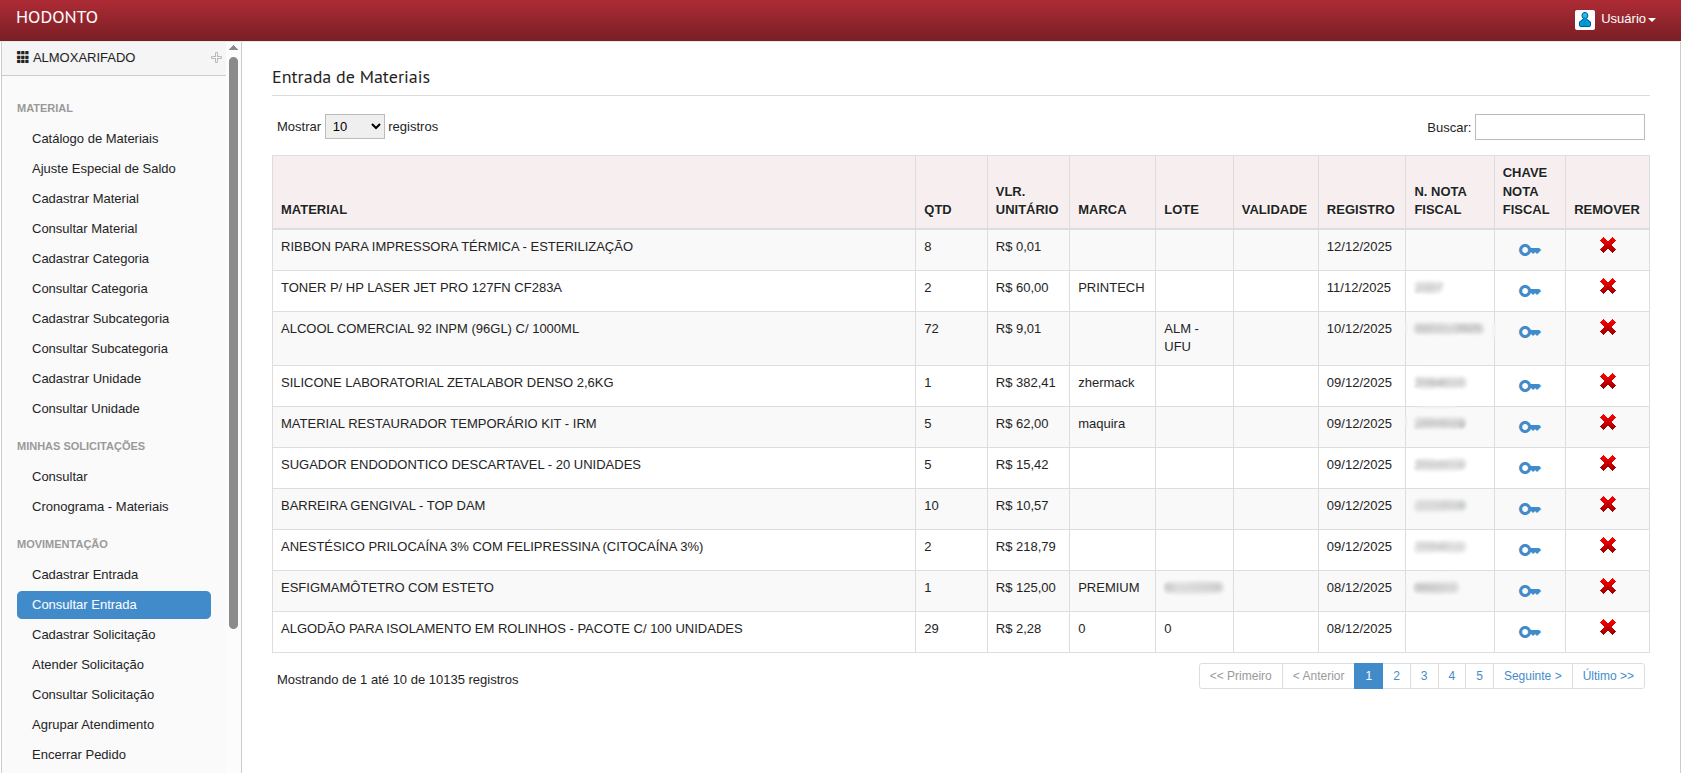
Task: Click the Seguinte > pagination button
Action: (x=1532, y=676)
